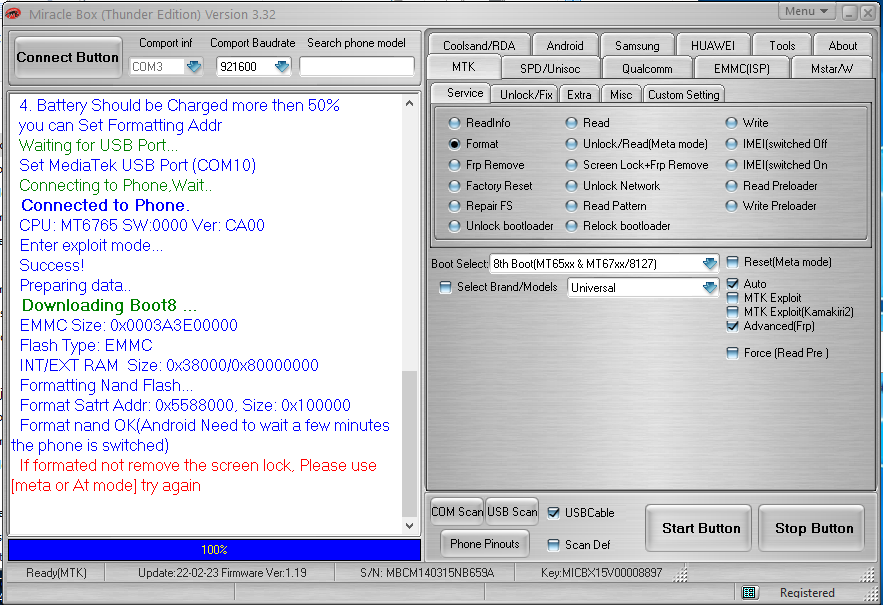Enable the Reset(Meta mode) checkbox
The width and height of the screenshot is (883, 605).
[x=733, y=262]
